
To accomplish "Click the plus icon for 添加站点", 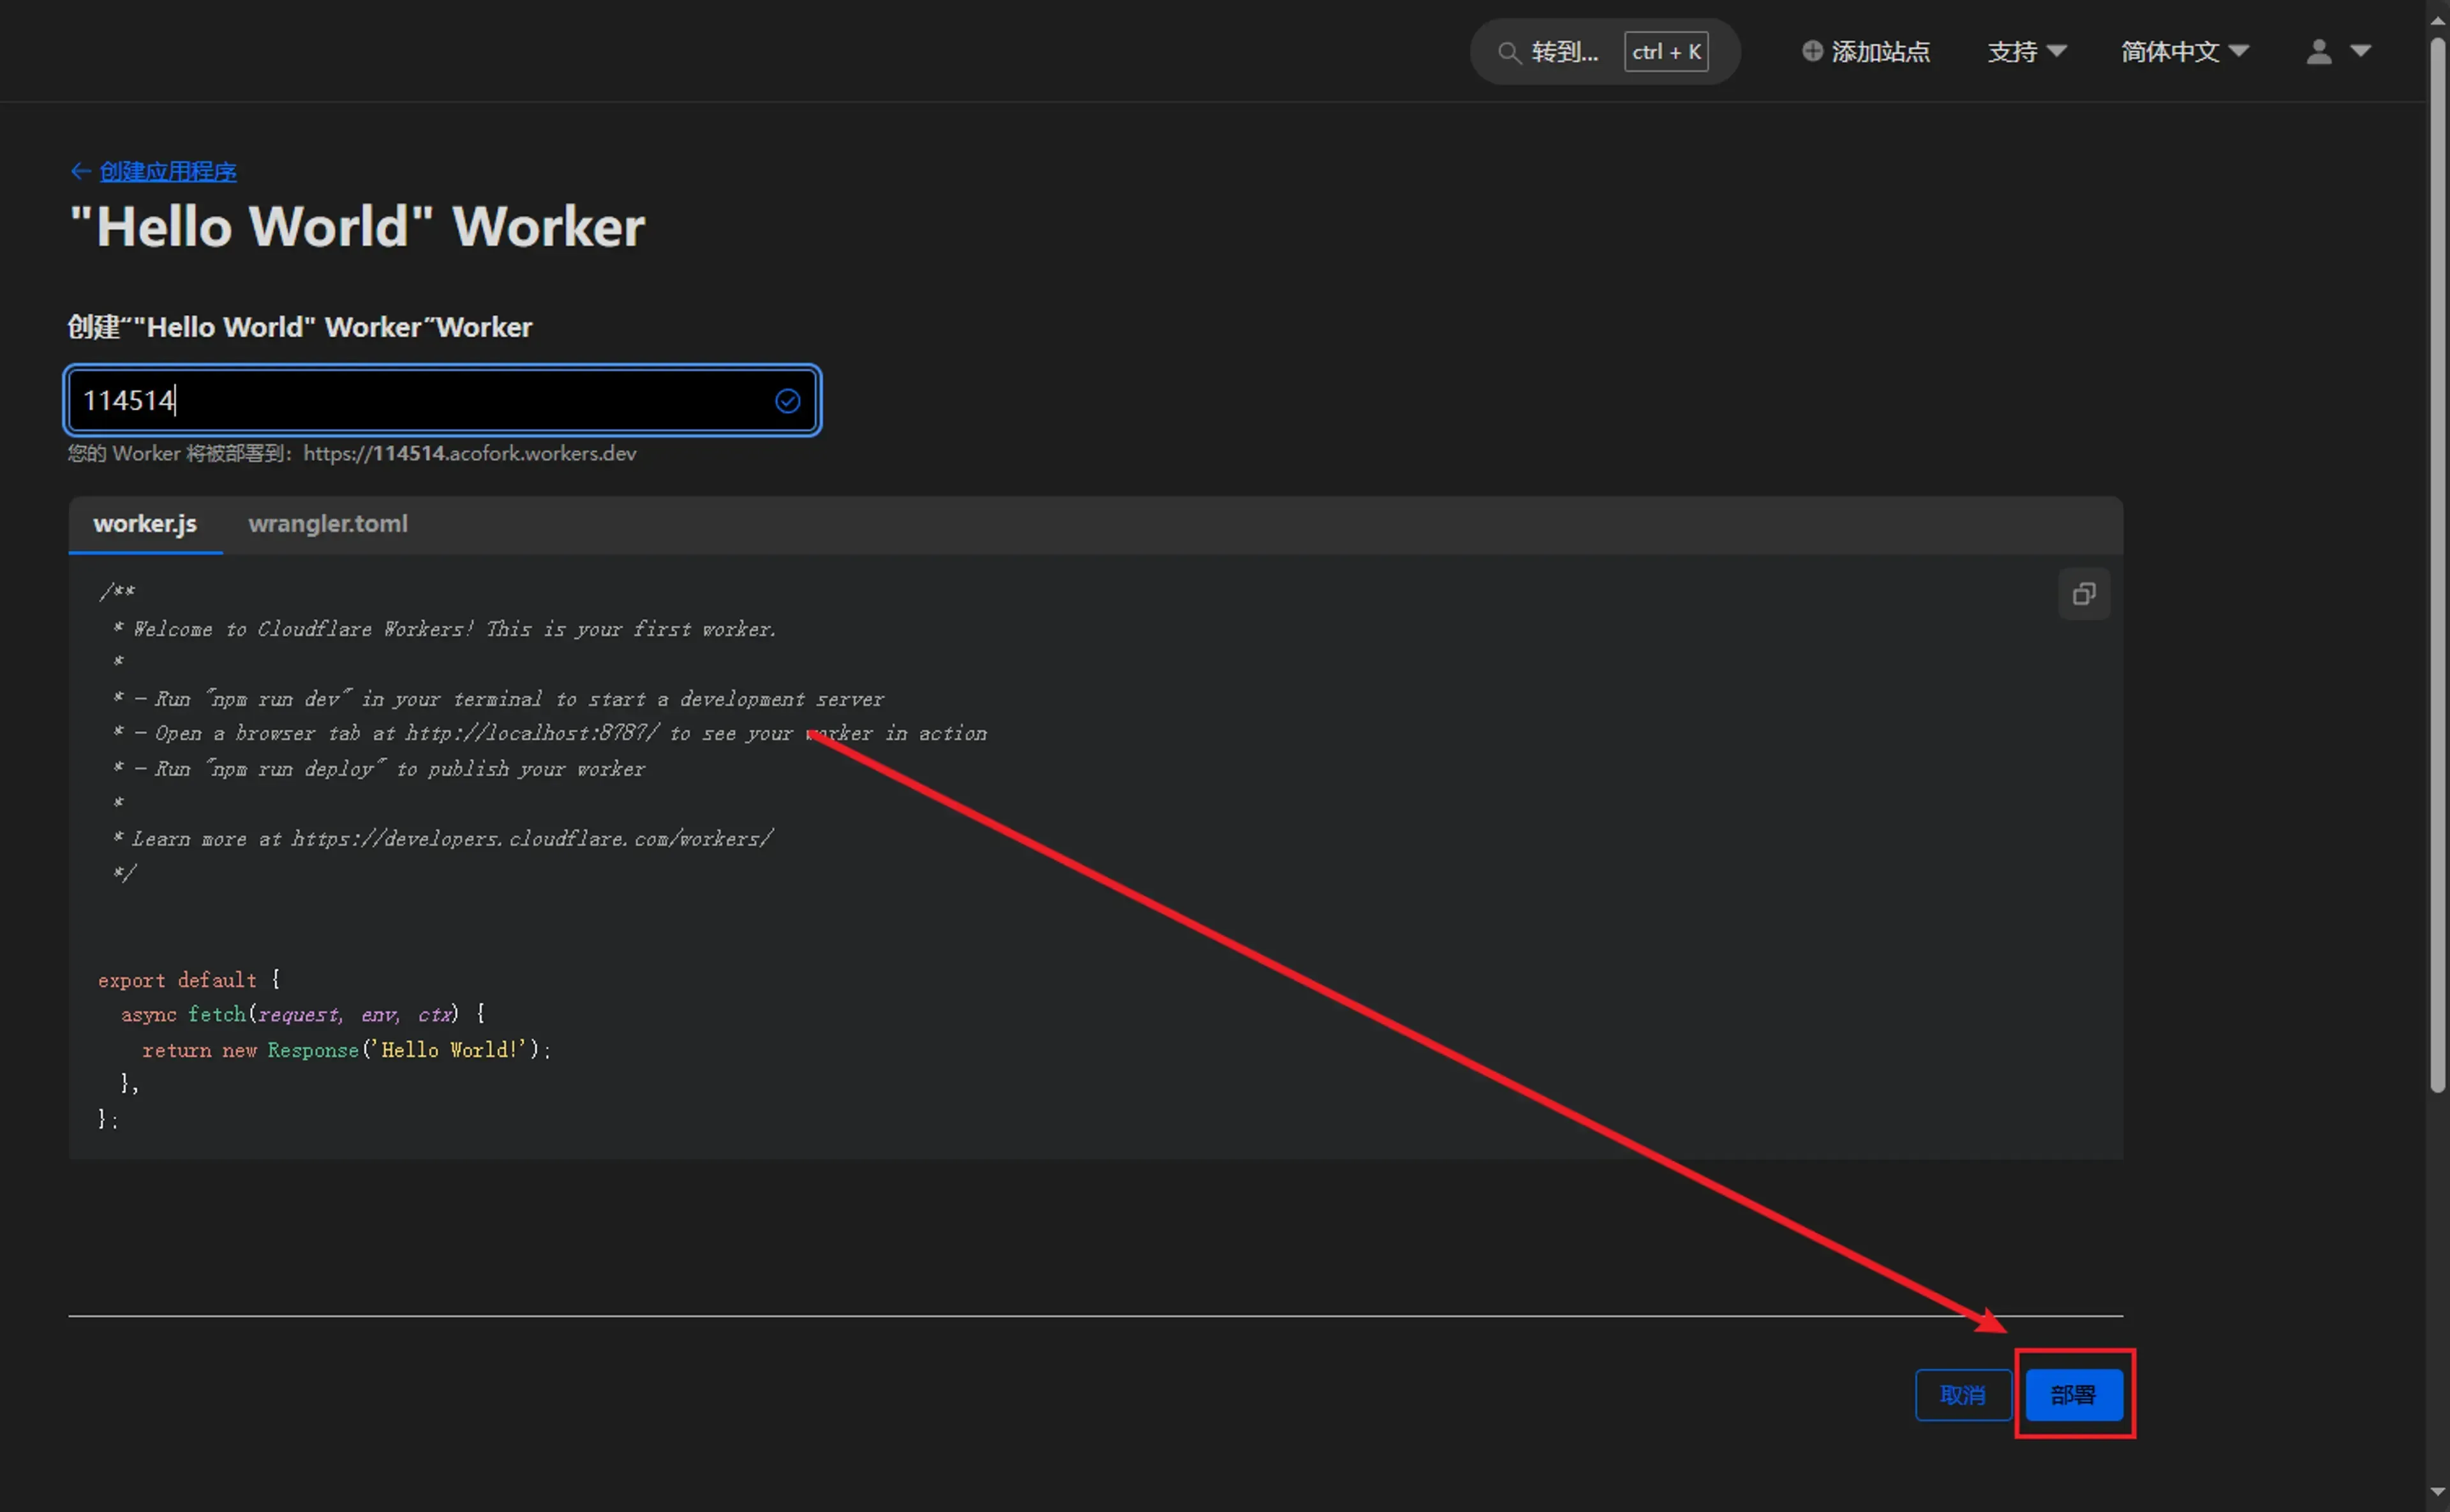I will [1812, 51].
